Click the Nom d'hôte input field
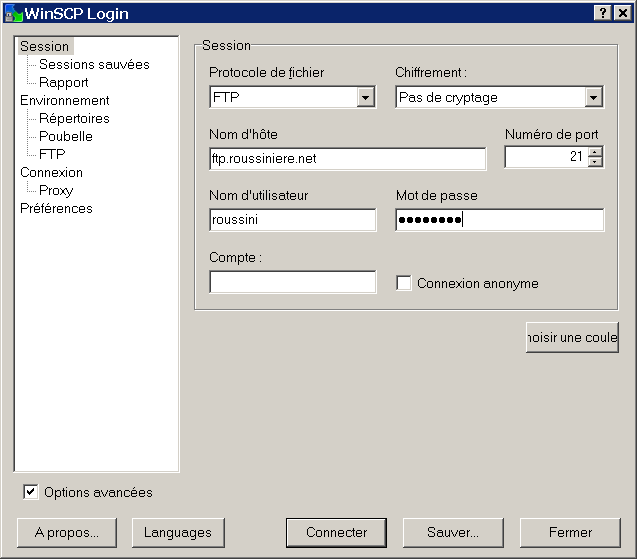 pyautogui.click(x=347, y=159)
